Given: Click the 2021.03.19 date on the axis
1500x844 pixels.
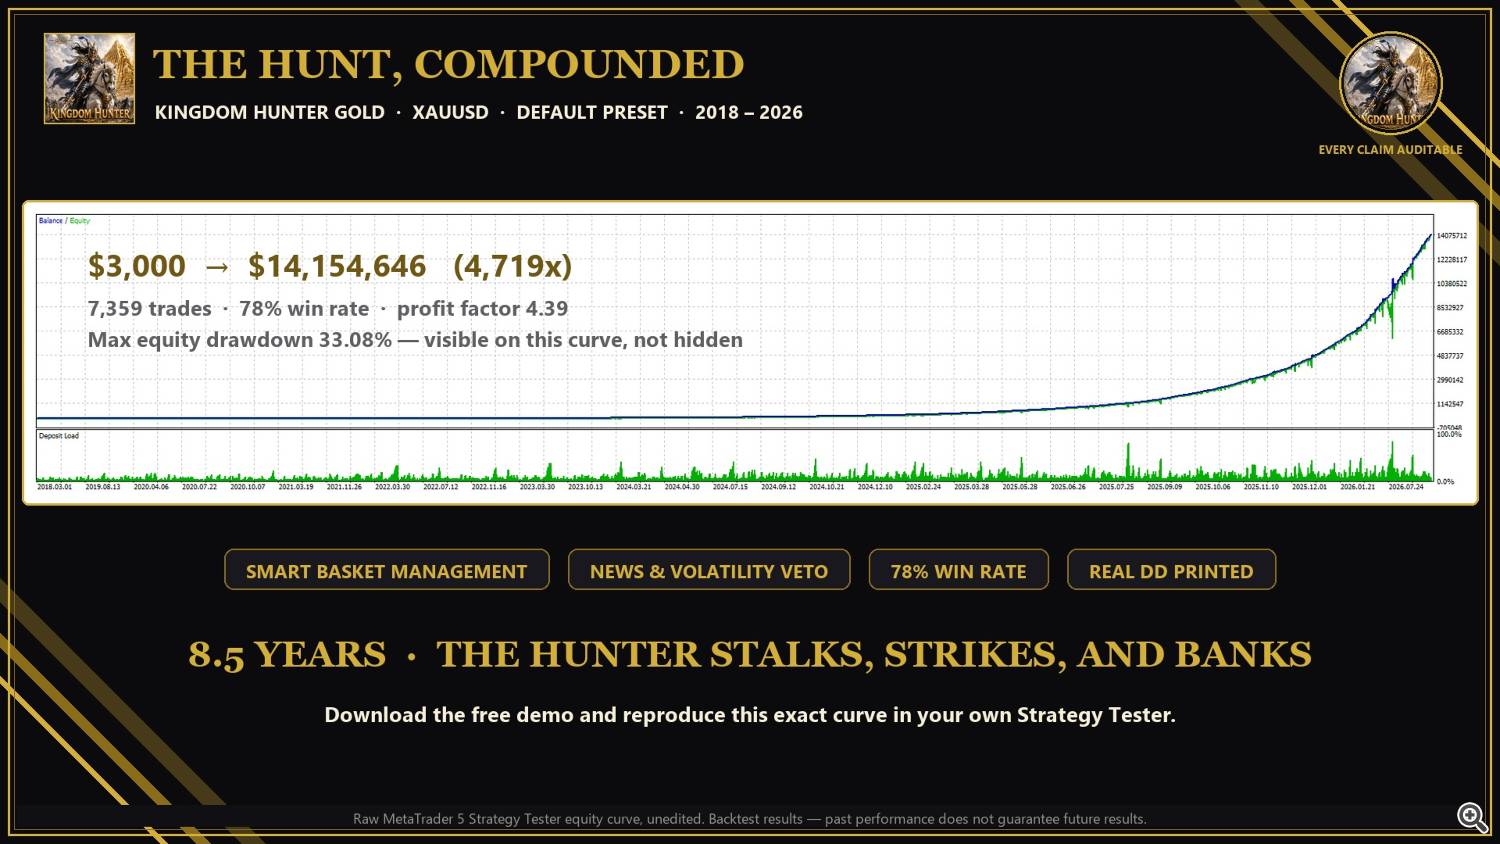Looking at the screenshot, I should click(x=296, y=487).
